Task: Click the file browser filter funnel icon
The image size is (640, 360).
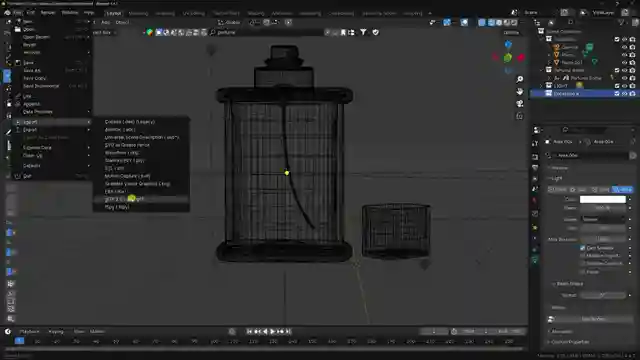Action: coord(363,32)
